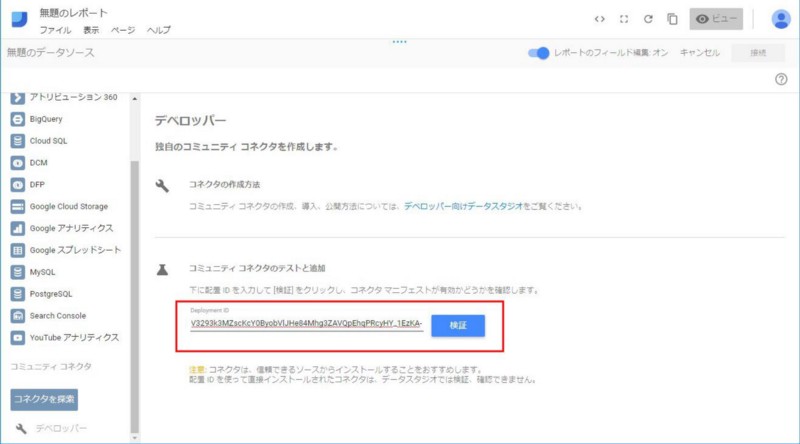Select the BigQuery text label
800x444 pixels.
pos(46,119)
